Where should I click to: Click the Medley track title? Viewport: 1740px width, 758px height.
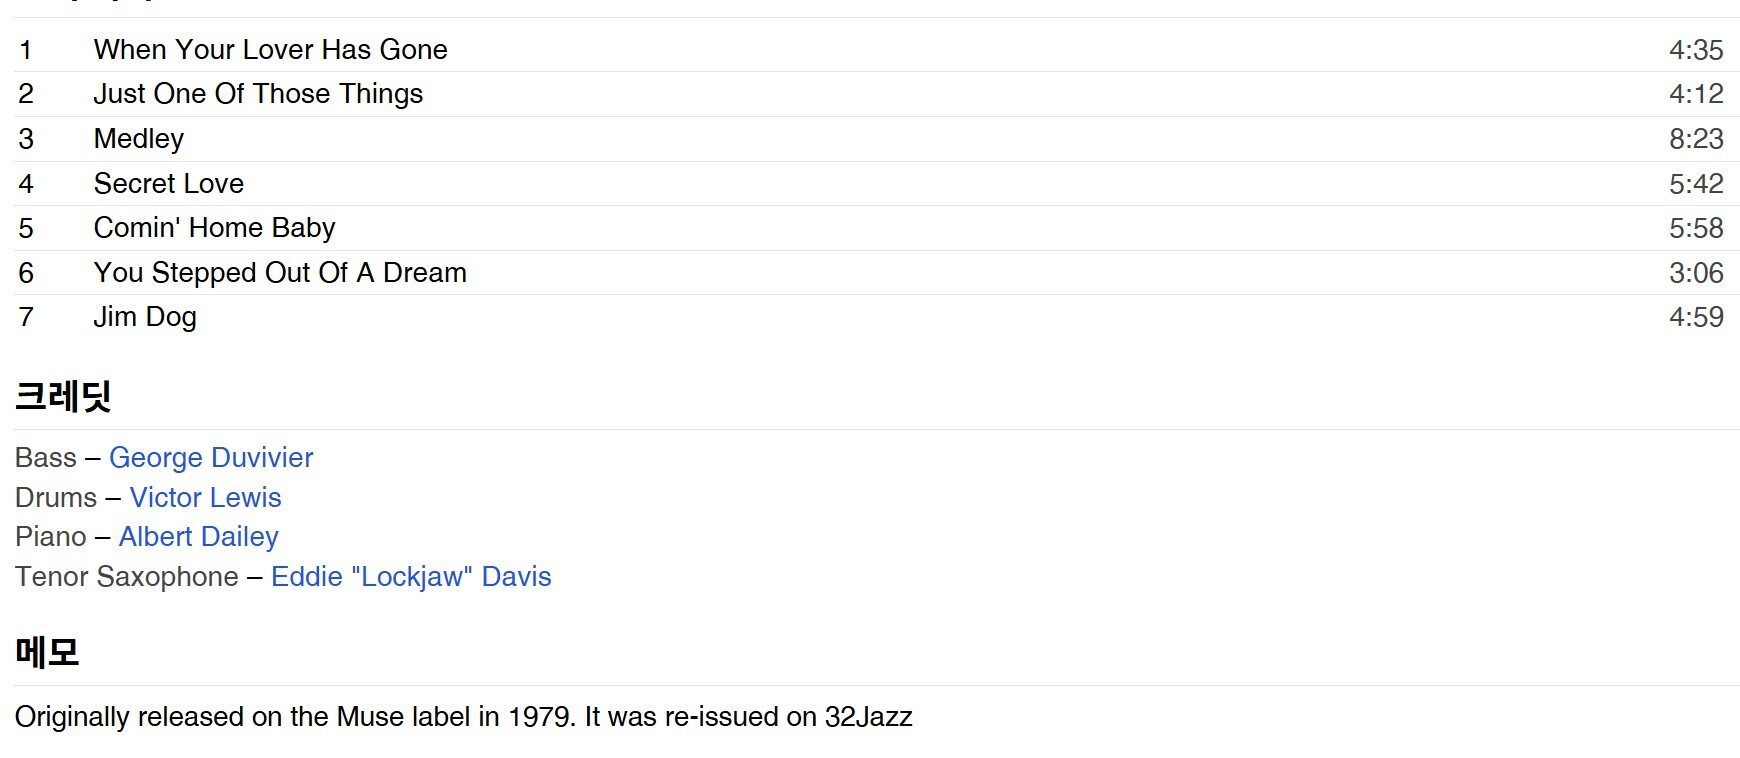tap(139, 139)
